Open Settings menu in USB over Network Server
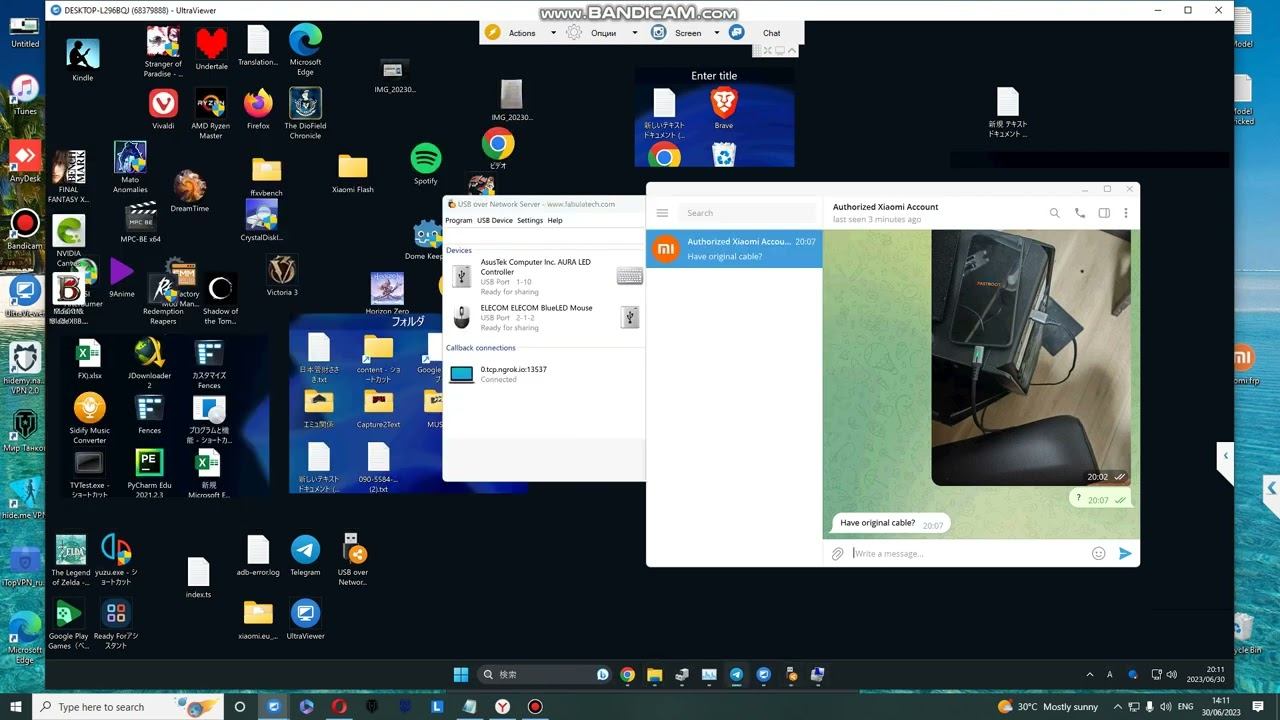Screen dimensions: 1280x720 tap(530, 220)
